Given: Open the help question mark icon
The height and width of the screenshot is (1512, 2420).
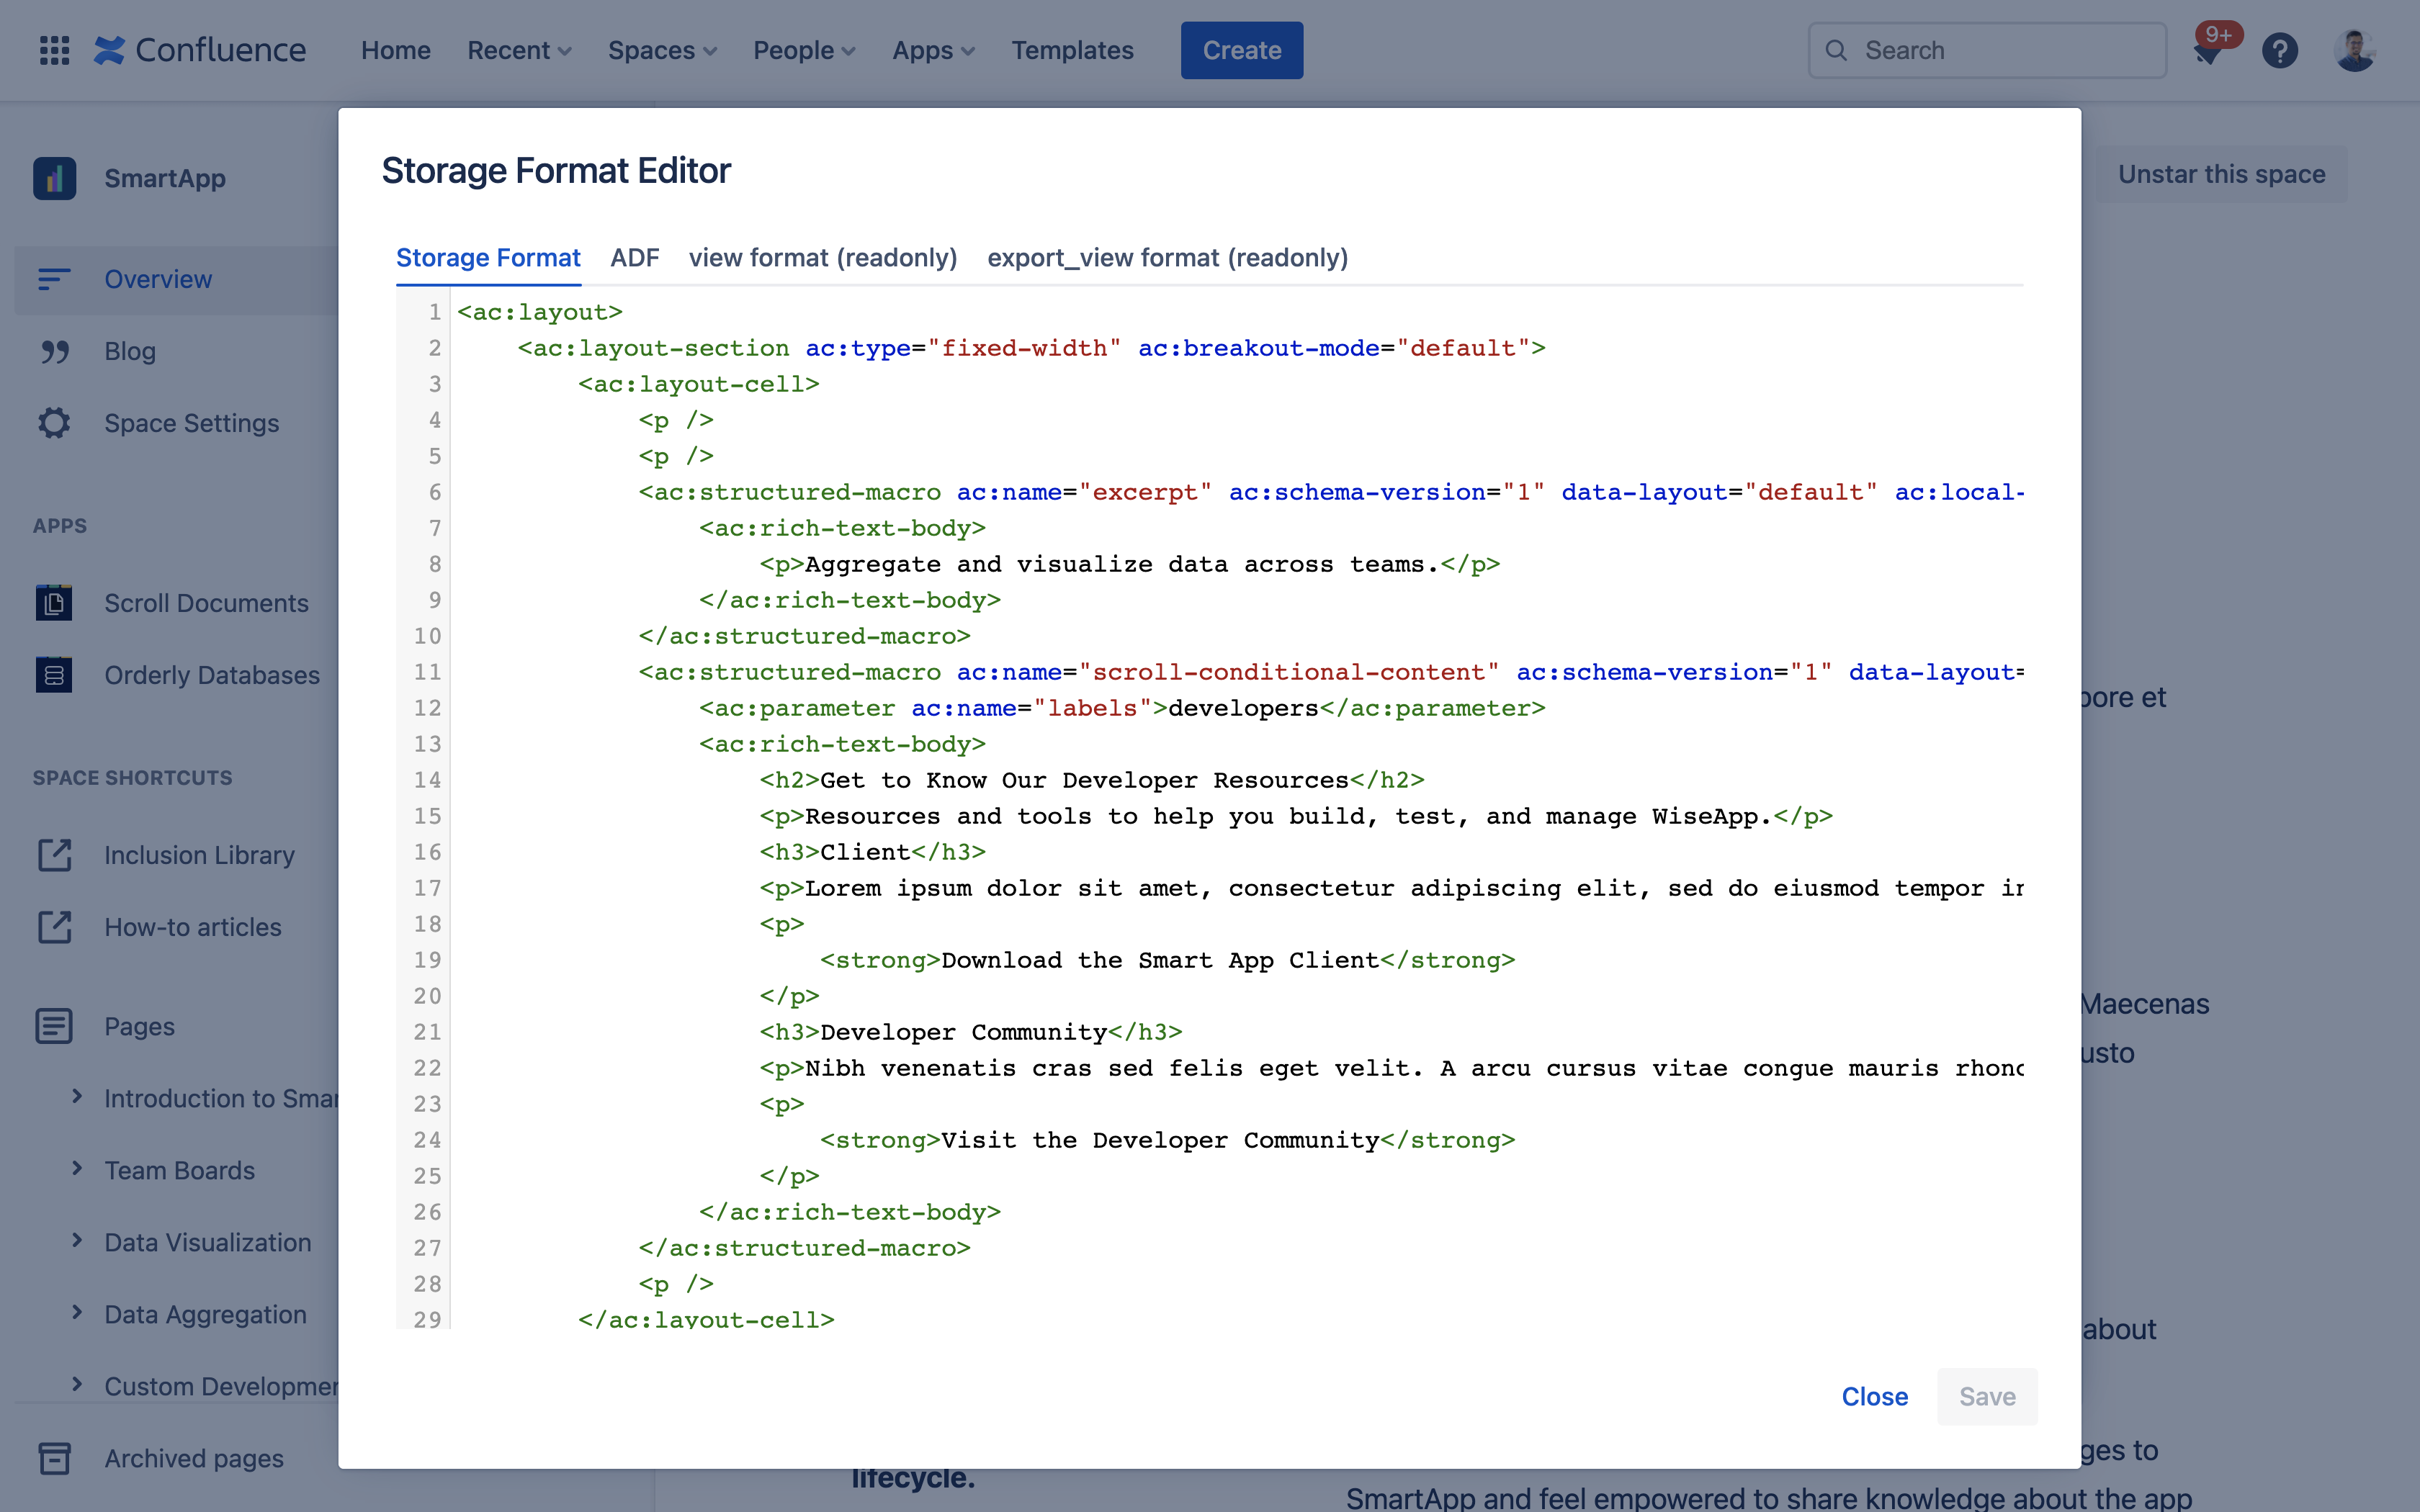Looking at the screenshot, I should coord(2279,50).
